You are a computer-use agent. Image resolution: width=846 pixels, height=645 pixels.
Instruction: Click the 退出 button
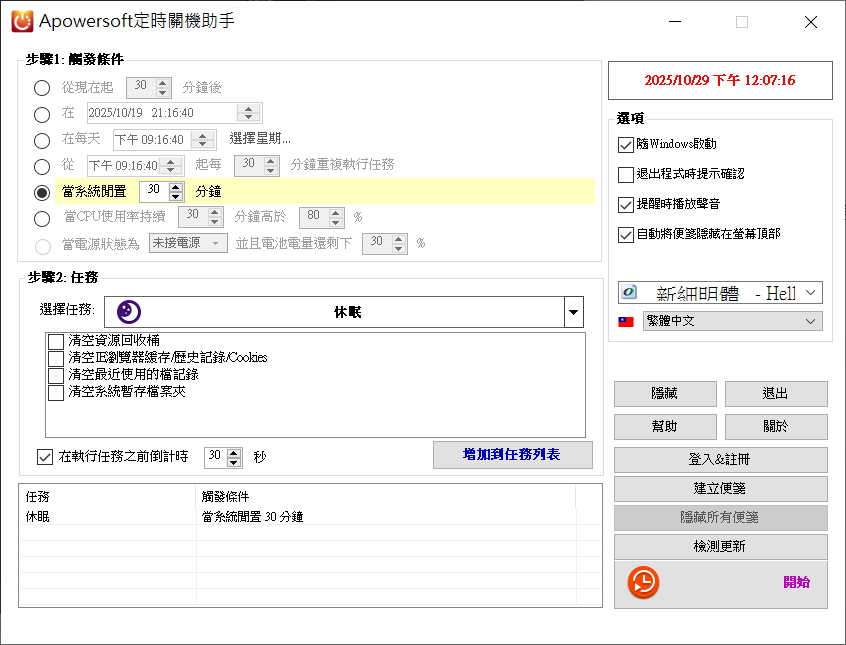coord(776,393)
